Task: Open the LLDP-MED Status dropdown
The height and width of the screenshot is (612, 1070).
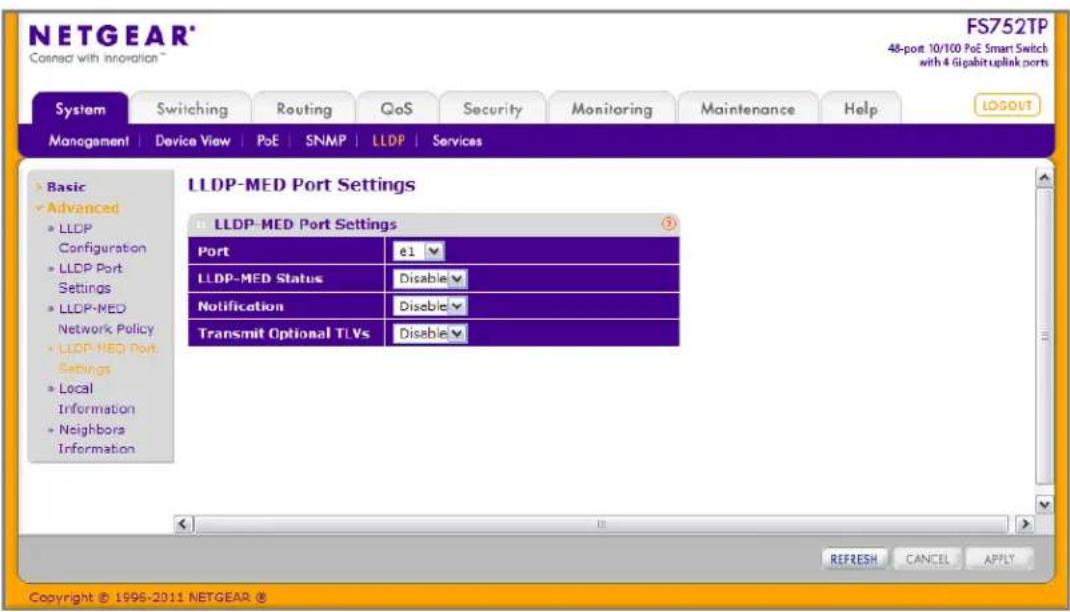Action: pos(430,278)
